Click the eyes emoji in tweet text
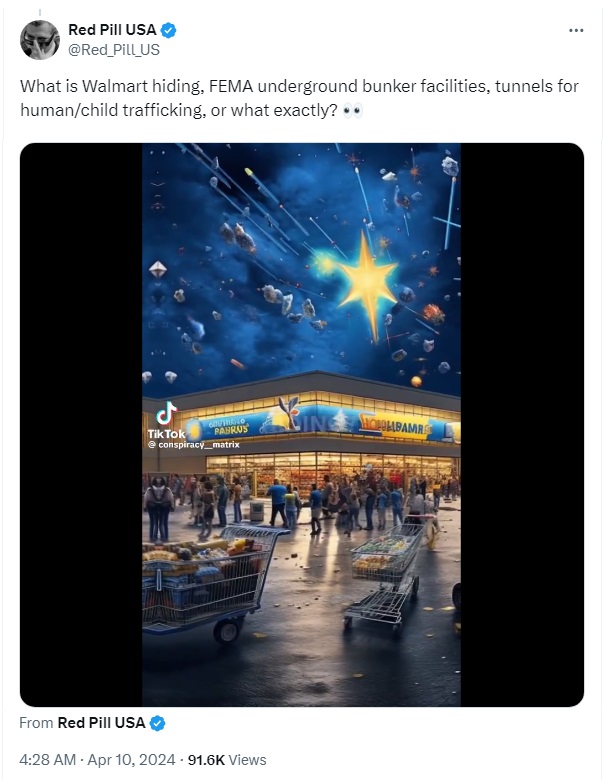Image resolution: width=603 pixels, height=784 pixels. click(352, 110)
